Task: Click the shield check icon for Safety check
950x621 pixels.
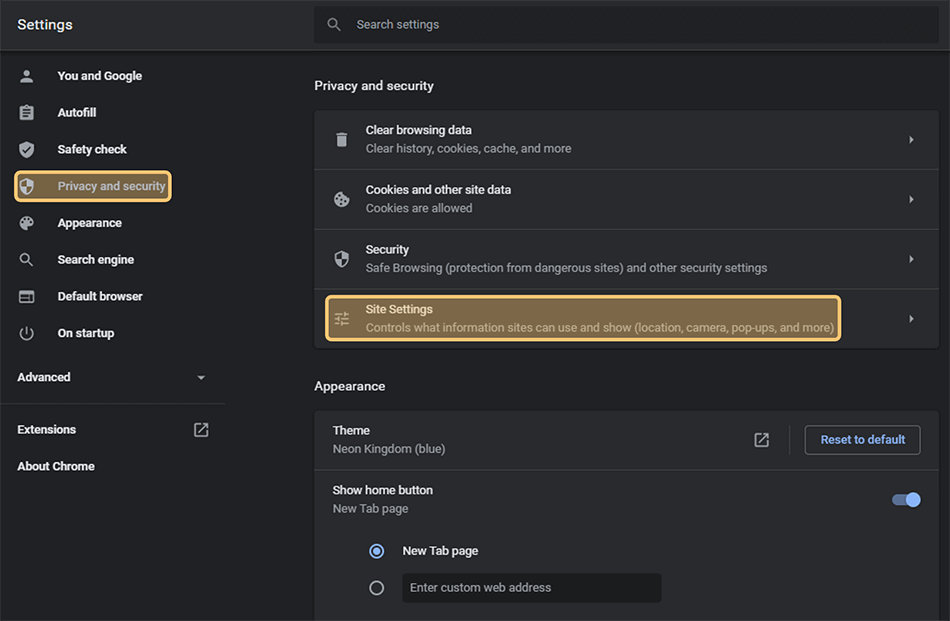Action: pyautogui.click(x=27, y=150)
